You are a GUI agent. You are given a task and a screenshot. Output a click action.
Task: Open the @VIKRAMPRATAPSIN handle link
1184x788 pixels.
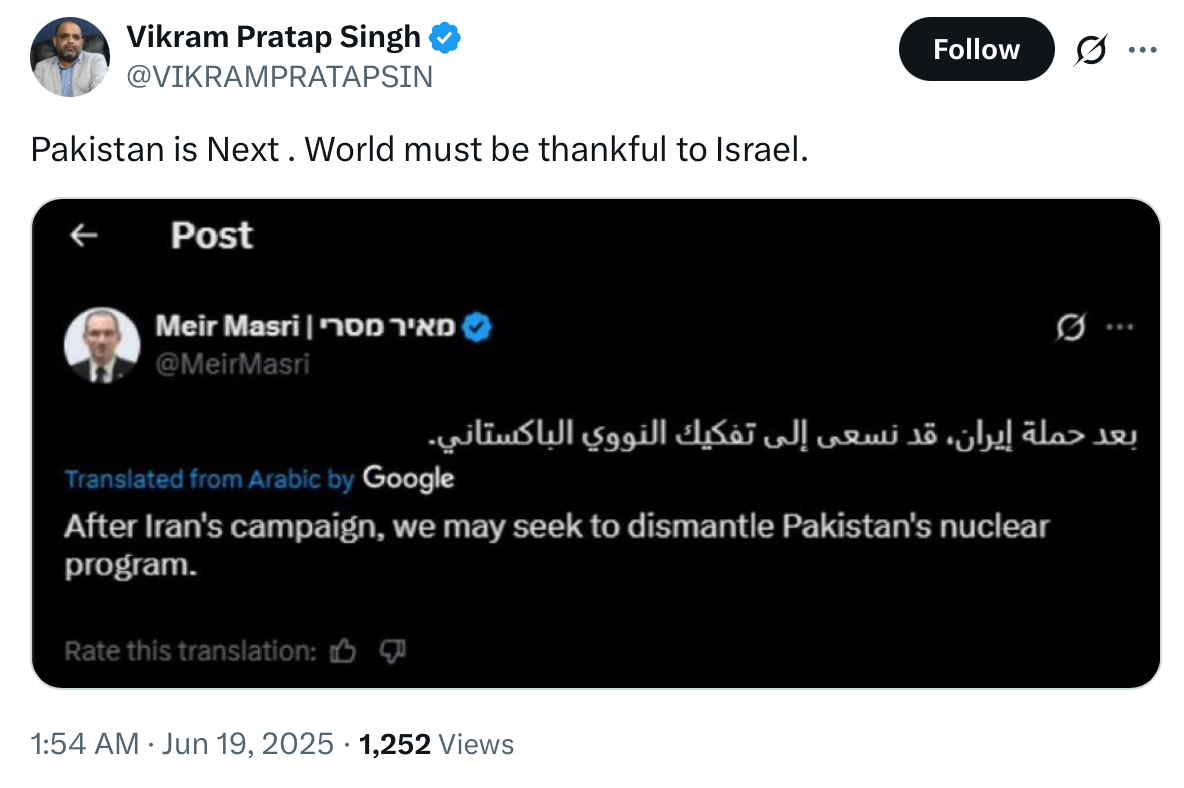[279, 77]
